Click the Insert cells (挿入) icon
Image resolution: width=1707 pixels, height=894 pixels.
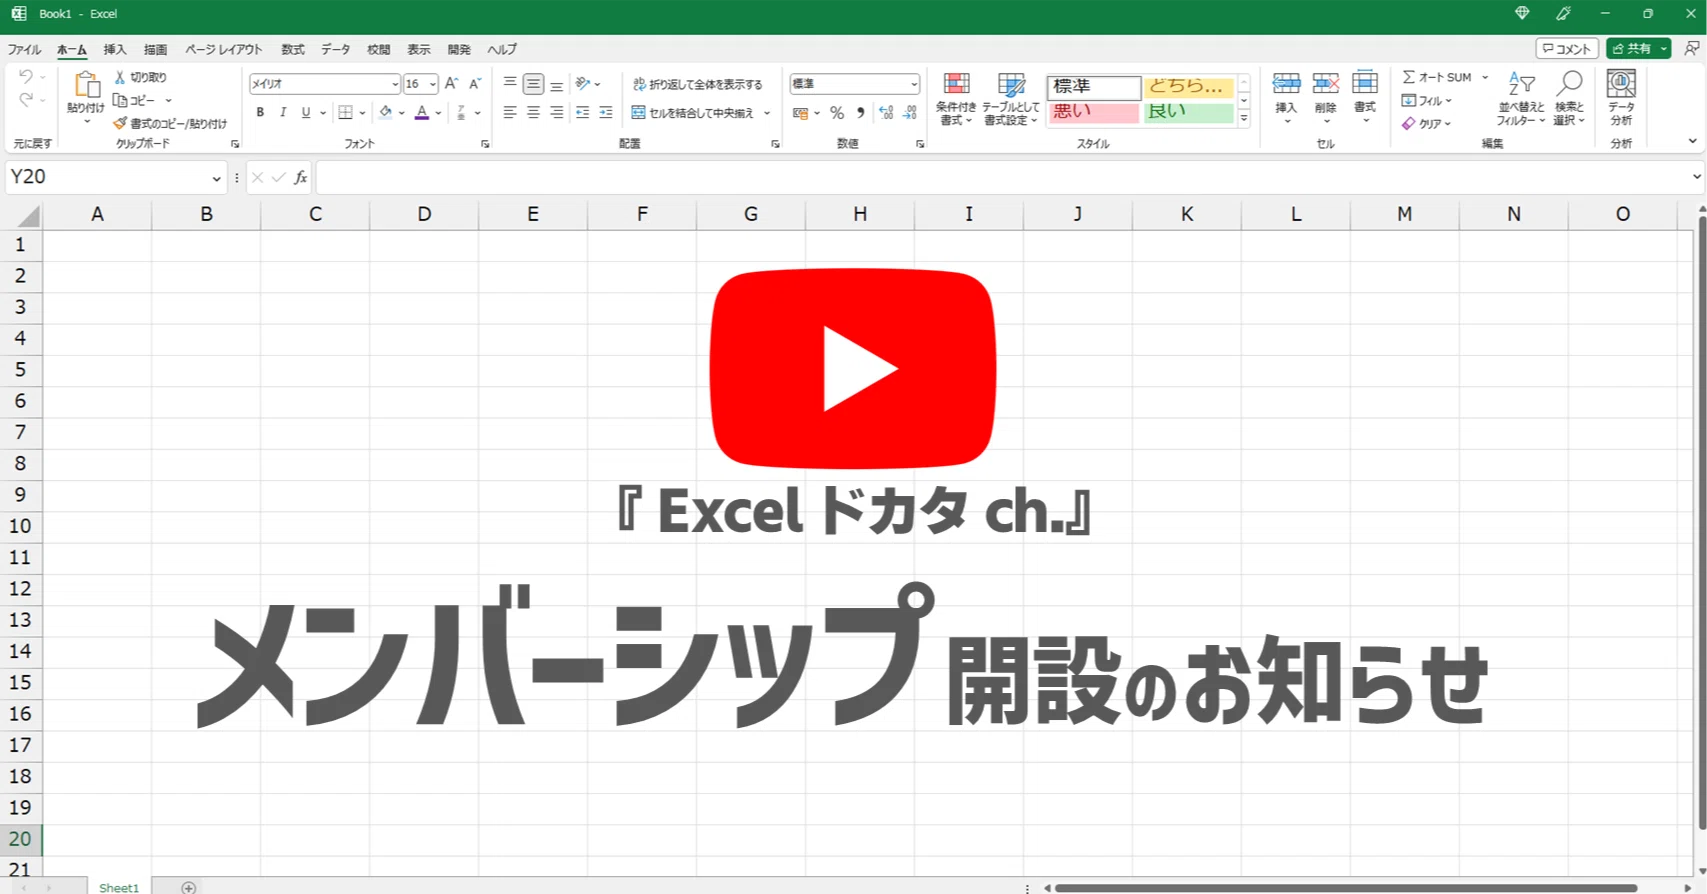[1286, 84]
